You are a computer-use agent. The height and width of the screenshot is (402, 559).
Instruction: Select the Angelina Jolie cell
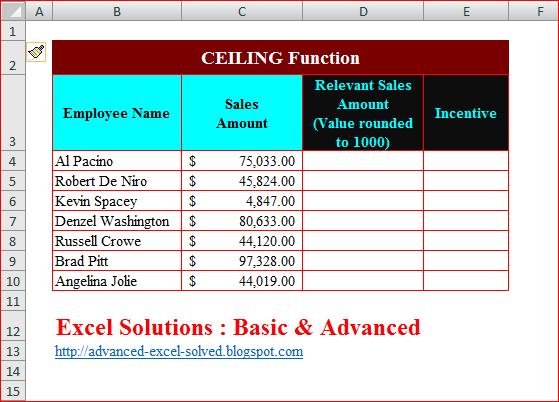tap(117, 280)
